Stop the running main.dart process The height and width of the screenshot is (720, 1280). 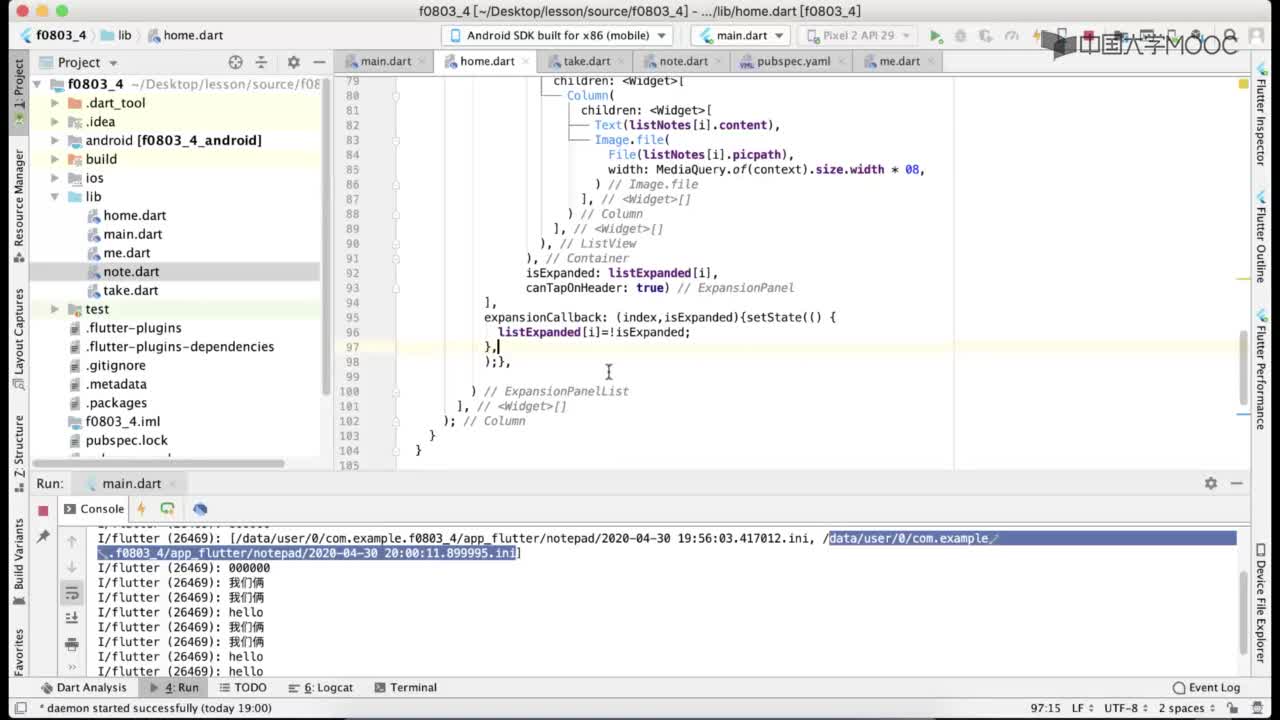click(43, 510)
